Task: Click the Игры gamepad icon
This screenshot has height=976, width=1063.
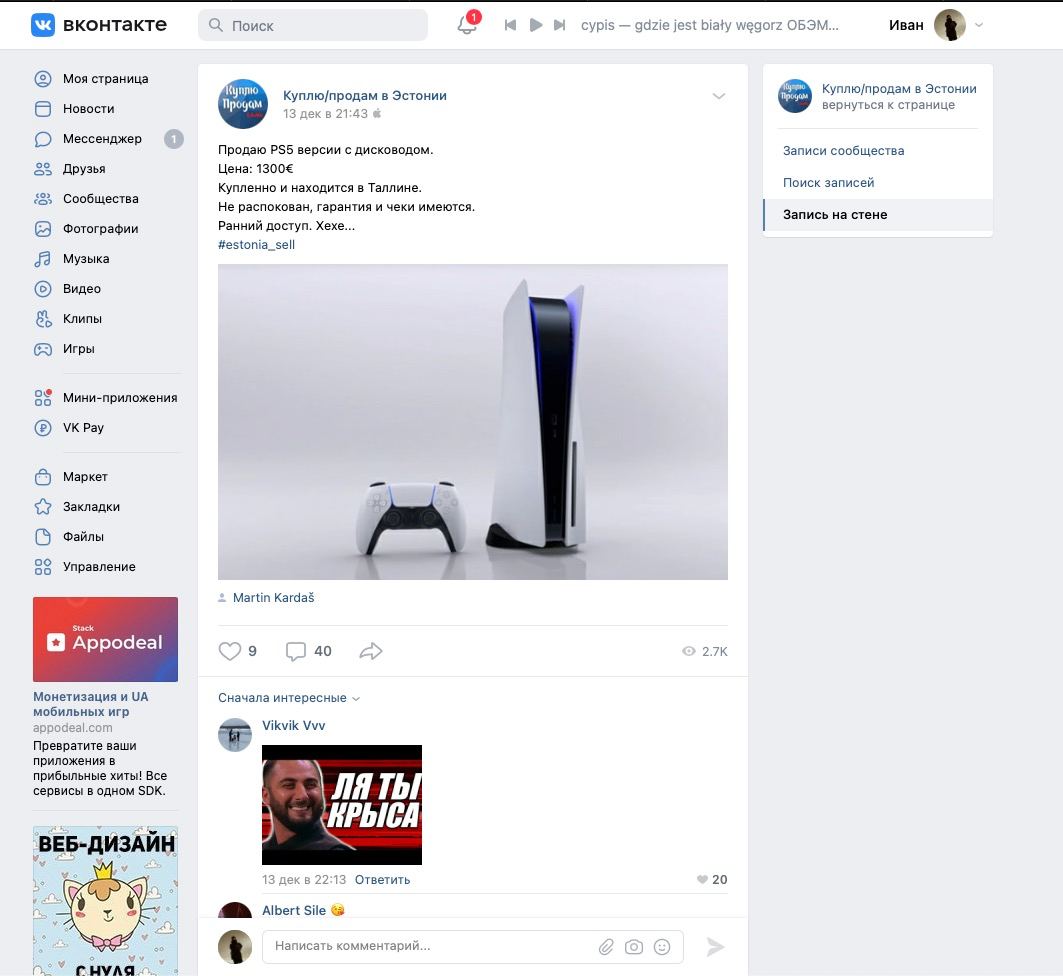Action: click(x=43, y=349)
